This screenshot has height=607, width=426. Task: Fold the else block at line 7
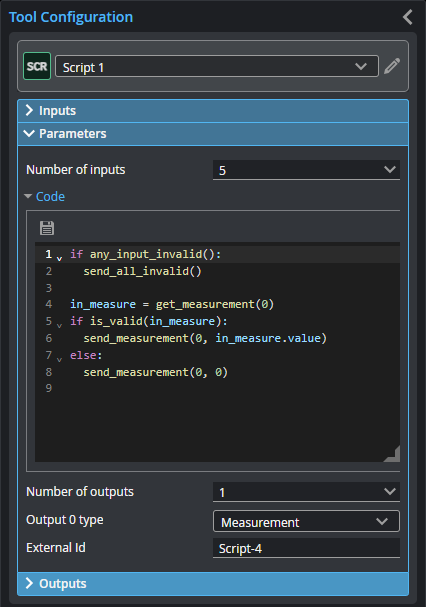[x=59, y=359]
